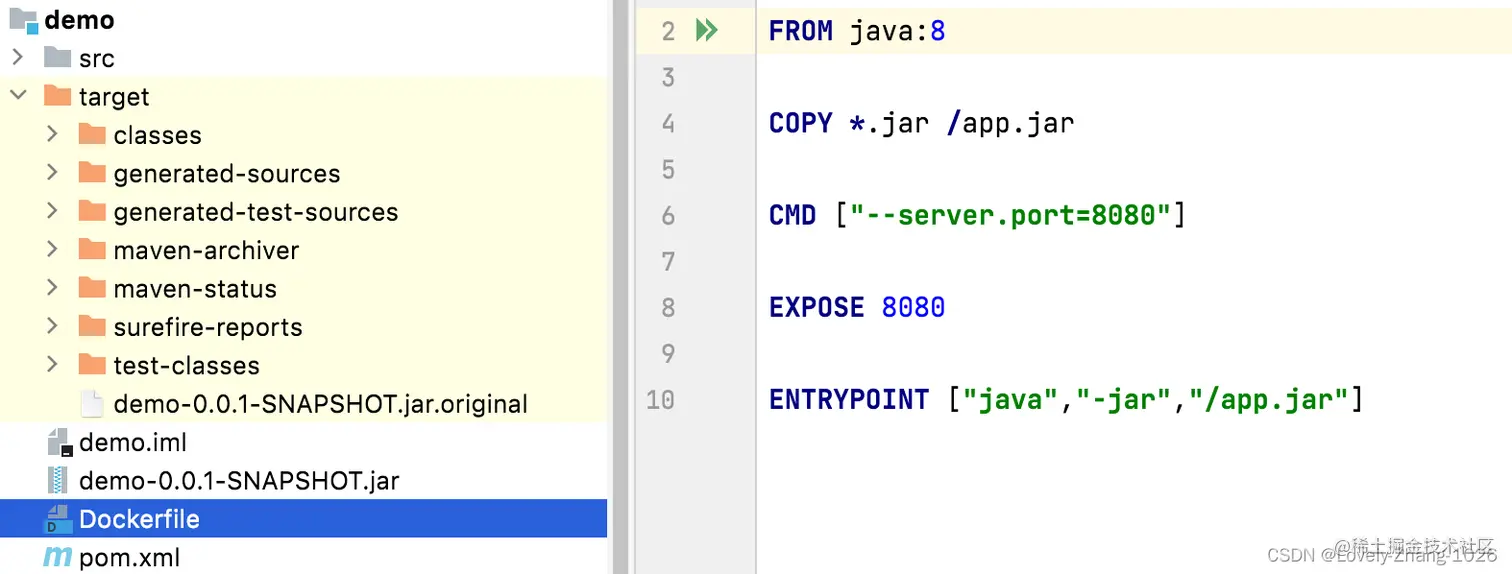The width and height of the screenshot is (1512, 574).
Task: Select the target folder name
Action: pos(114,97)
